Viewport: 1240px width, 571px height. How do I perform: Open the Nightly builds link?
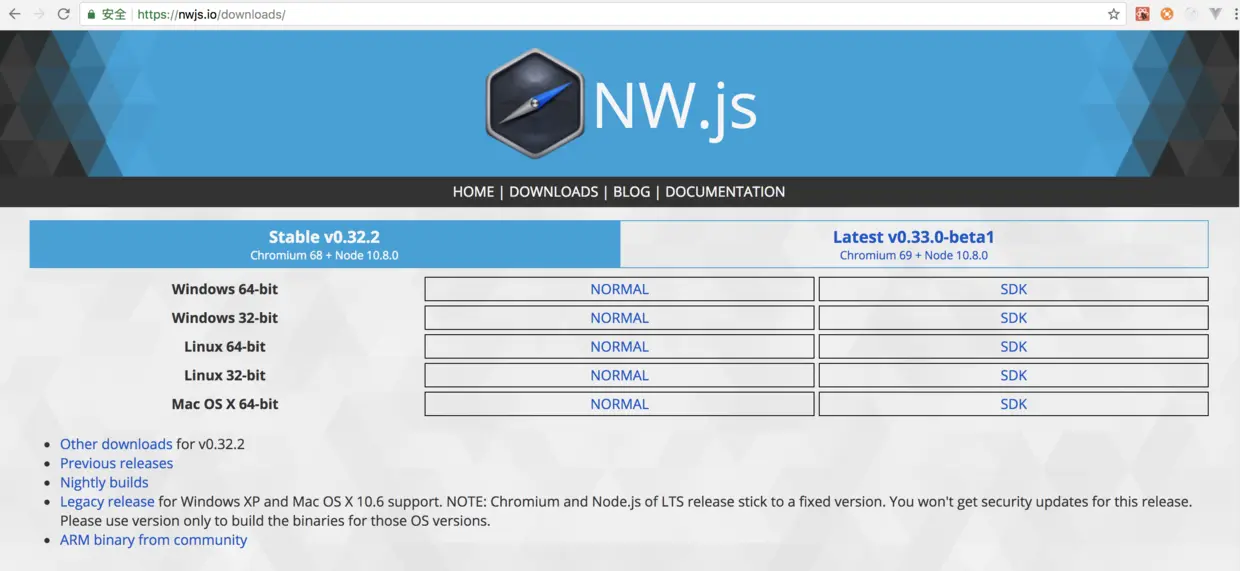[104, 482]
